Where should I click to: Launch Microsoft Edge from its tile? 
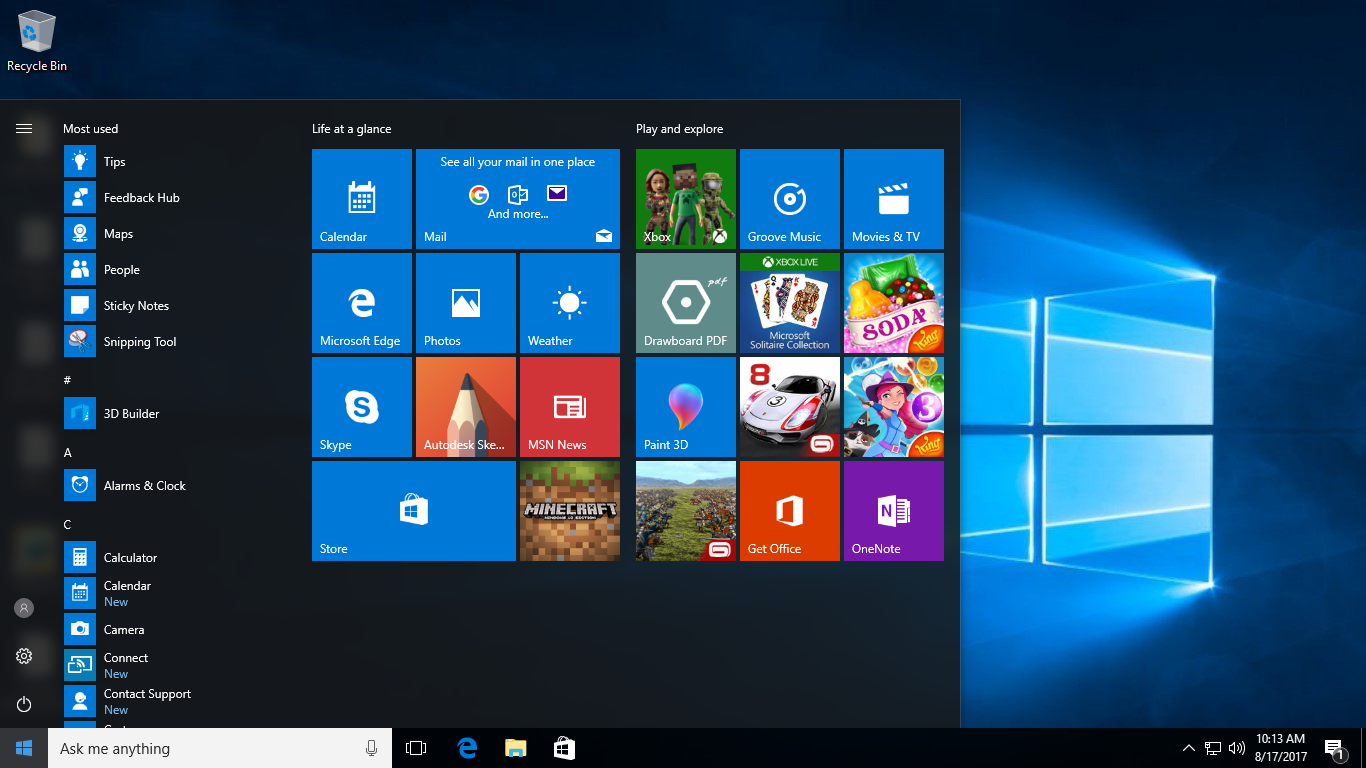coord(362,303)
